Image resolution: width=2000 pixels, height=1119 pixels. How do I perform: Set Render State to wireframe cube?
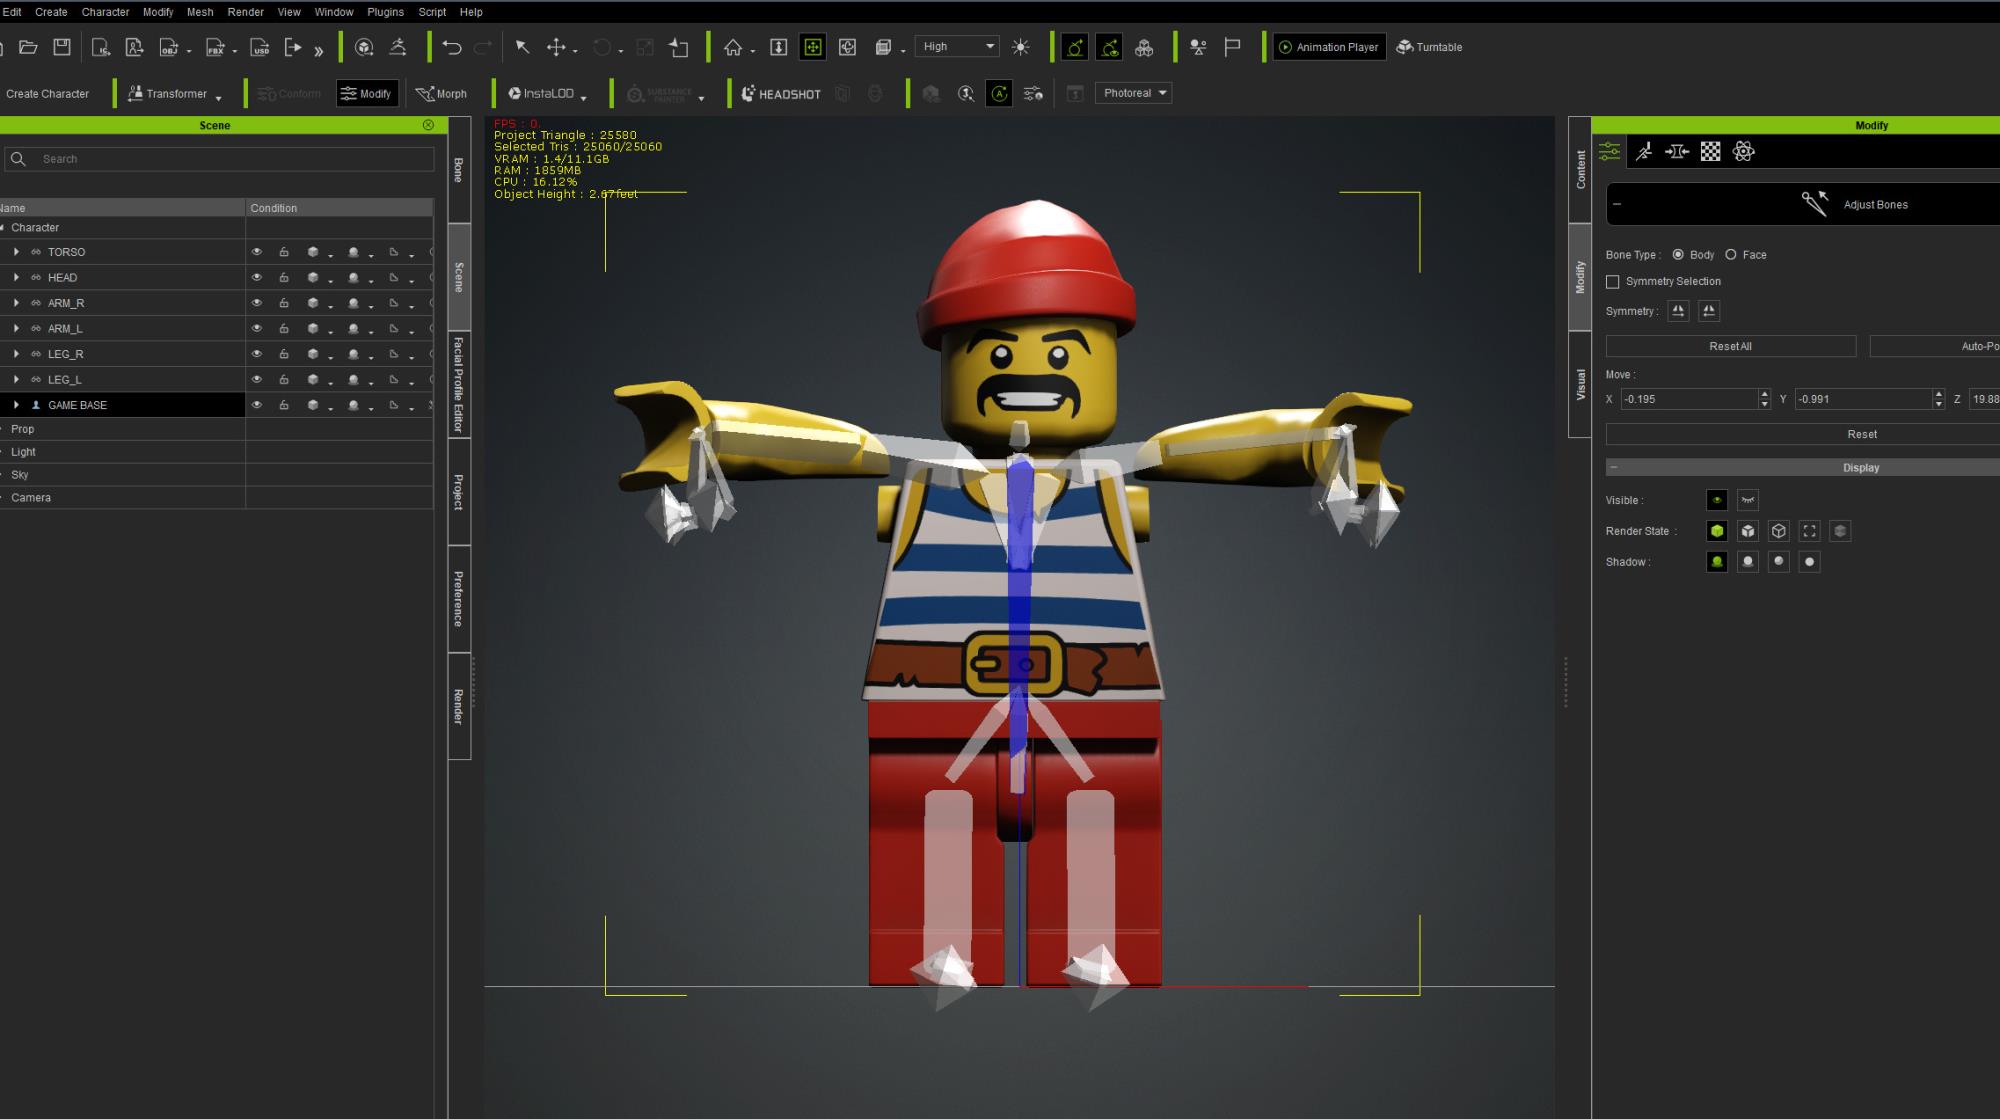pyautogui.click(x=1779, y=531)
